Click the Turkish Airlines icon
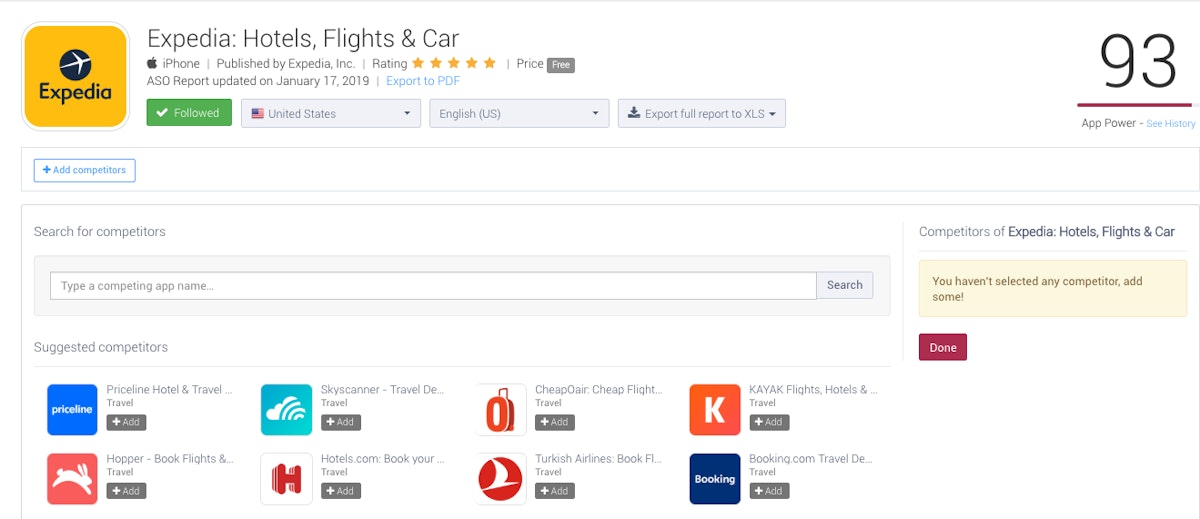Viewport: 1200px width, 519px height. (x=501, y=479)
